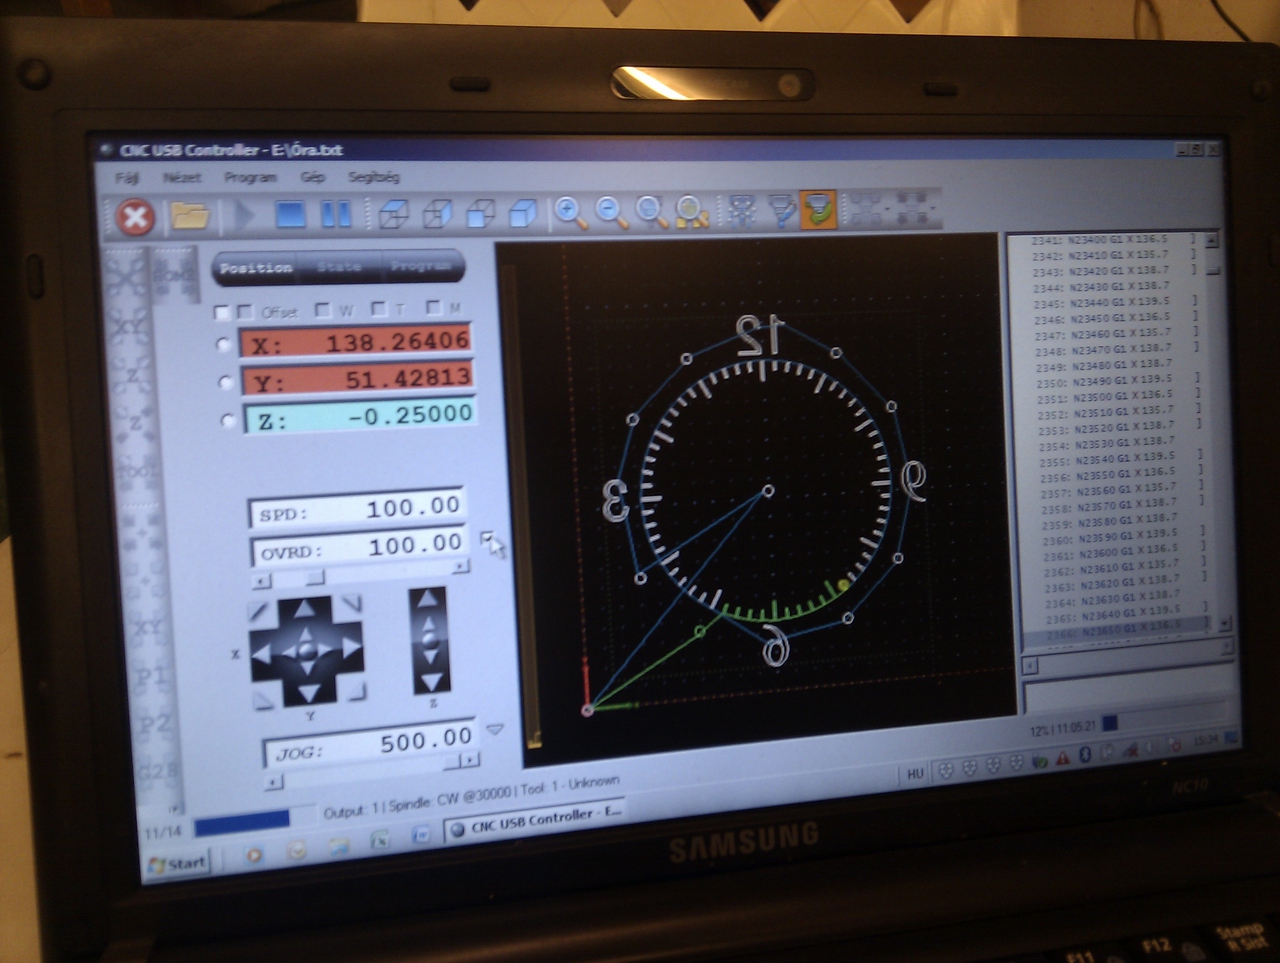Jog X axis left with left arrow

pos(264,653)
